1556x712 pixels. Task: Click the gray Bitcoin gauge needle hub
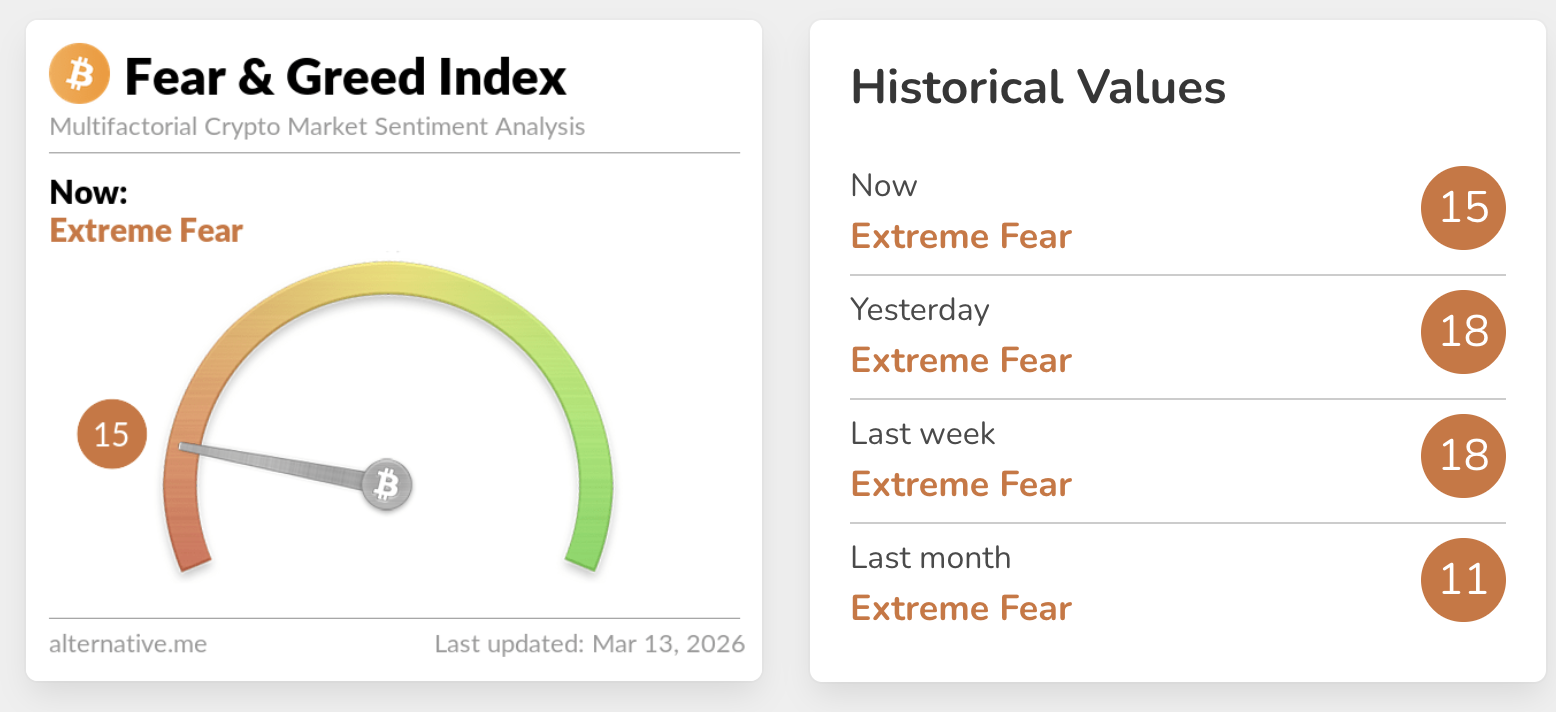pos(386,486)
